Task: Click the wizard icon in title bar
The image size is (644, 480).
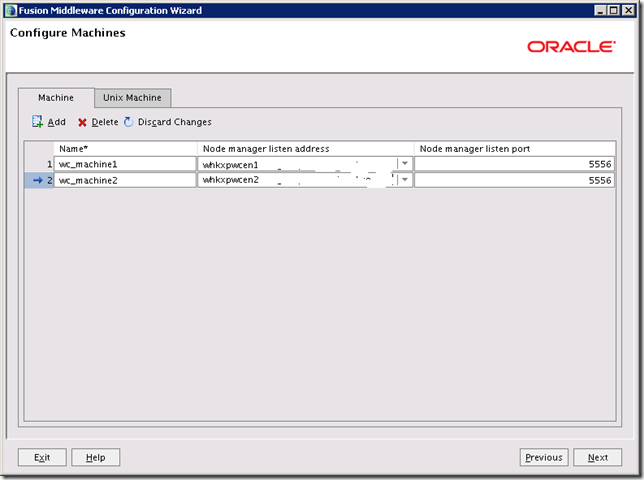Action: [x=11, y=10]
